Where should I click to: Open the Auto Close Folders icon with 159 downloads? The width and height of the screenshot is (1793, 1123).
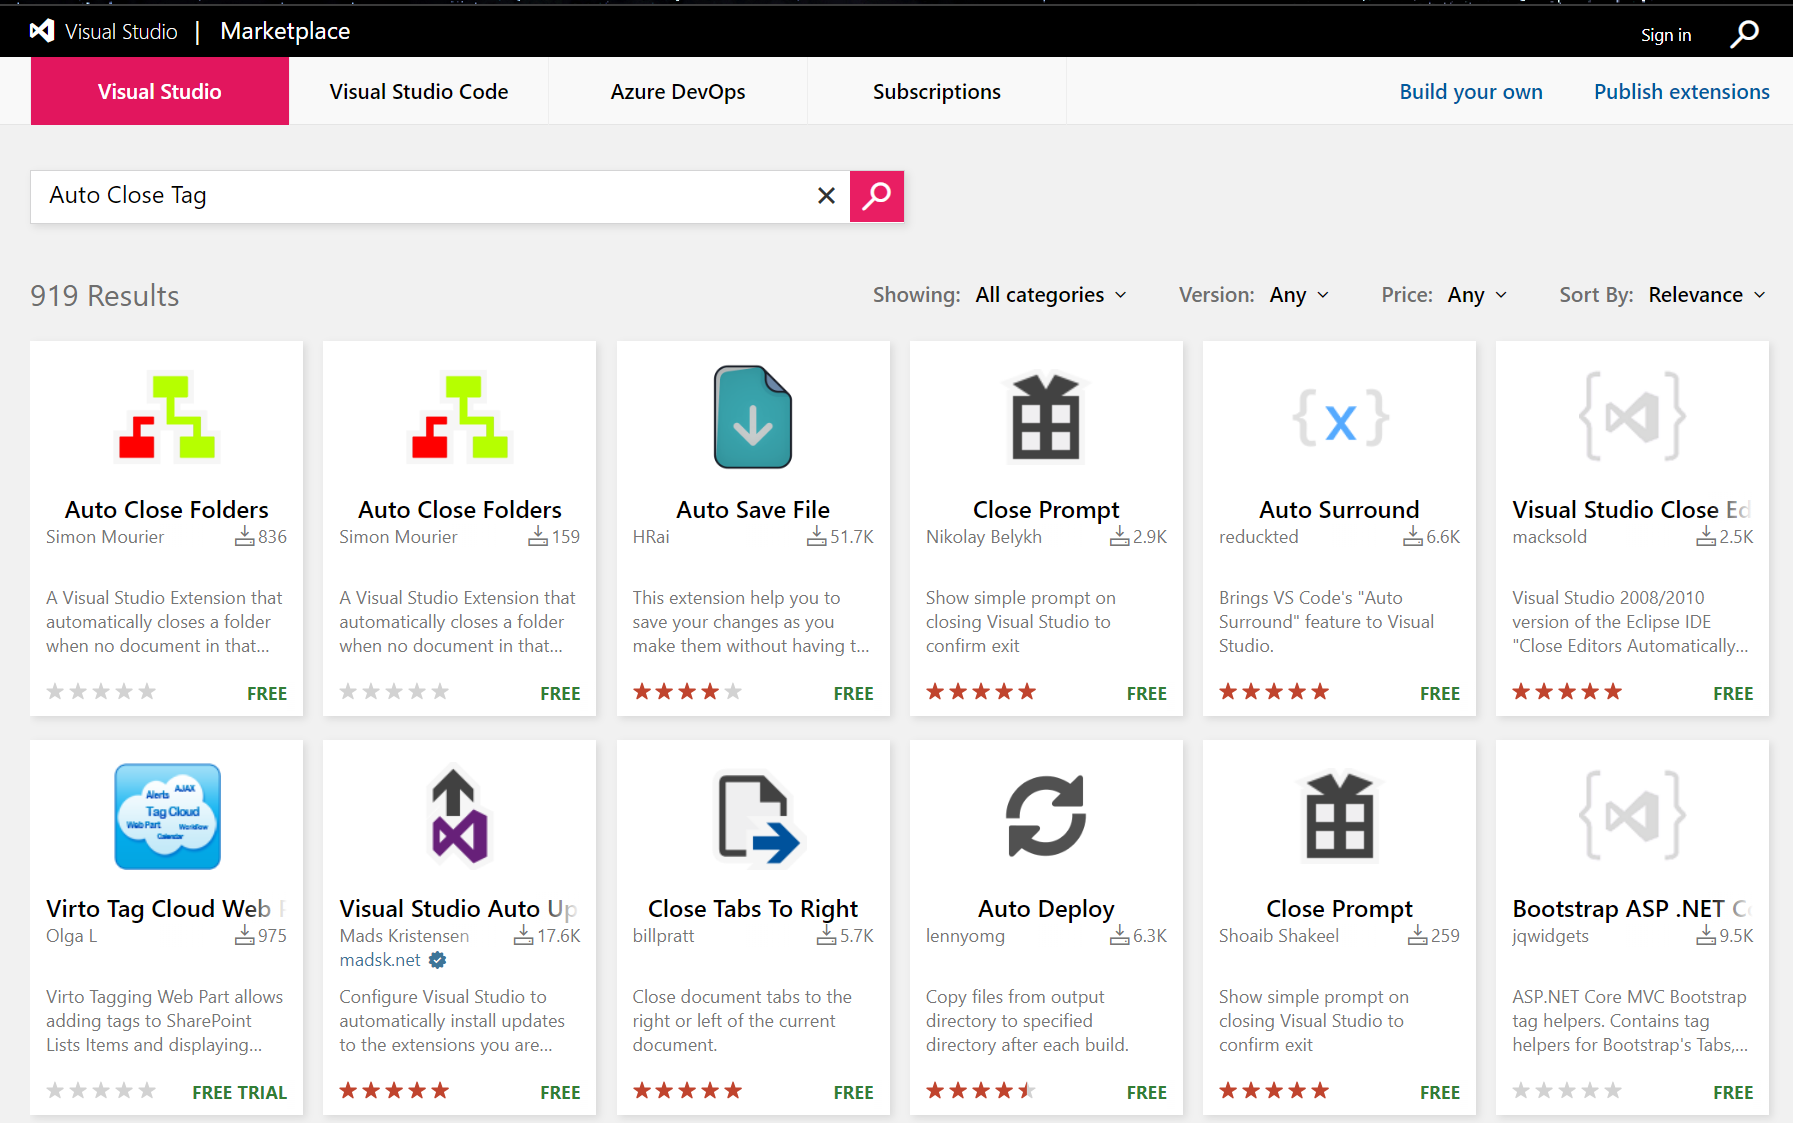tap(460, 417)
